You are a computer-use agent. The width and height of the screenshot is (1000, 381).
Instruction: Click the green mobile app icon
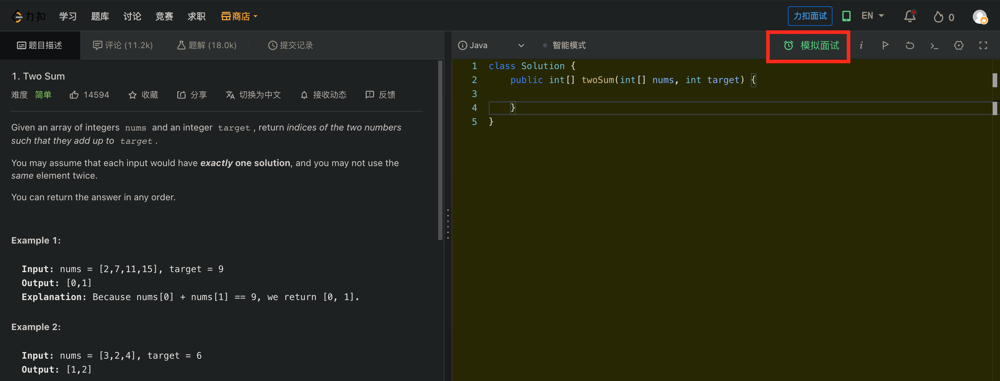click(x=846, y=16)
